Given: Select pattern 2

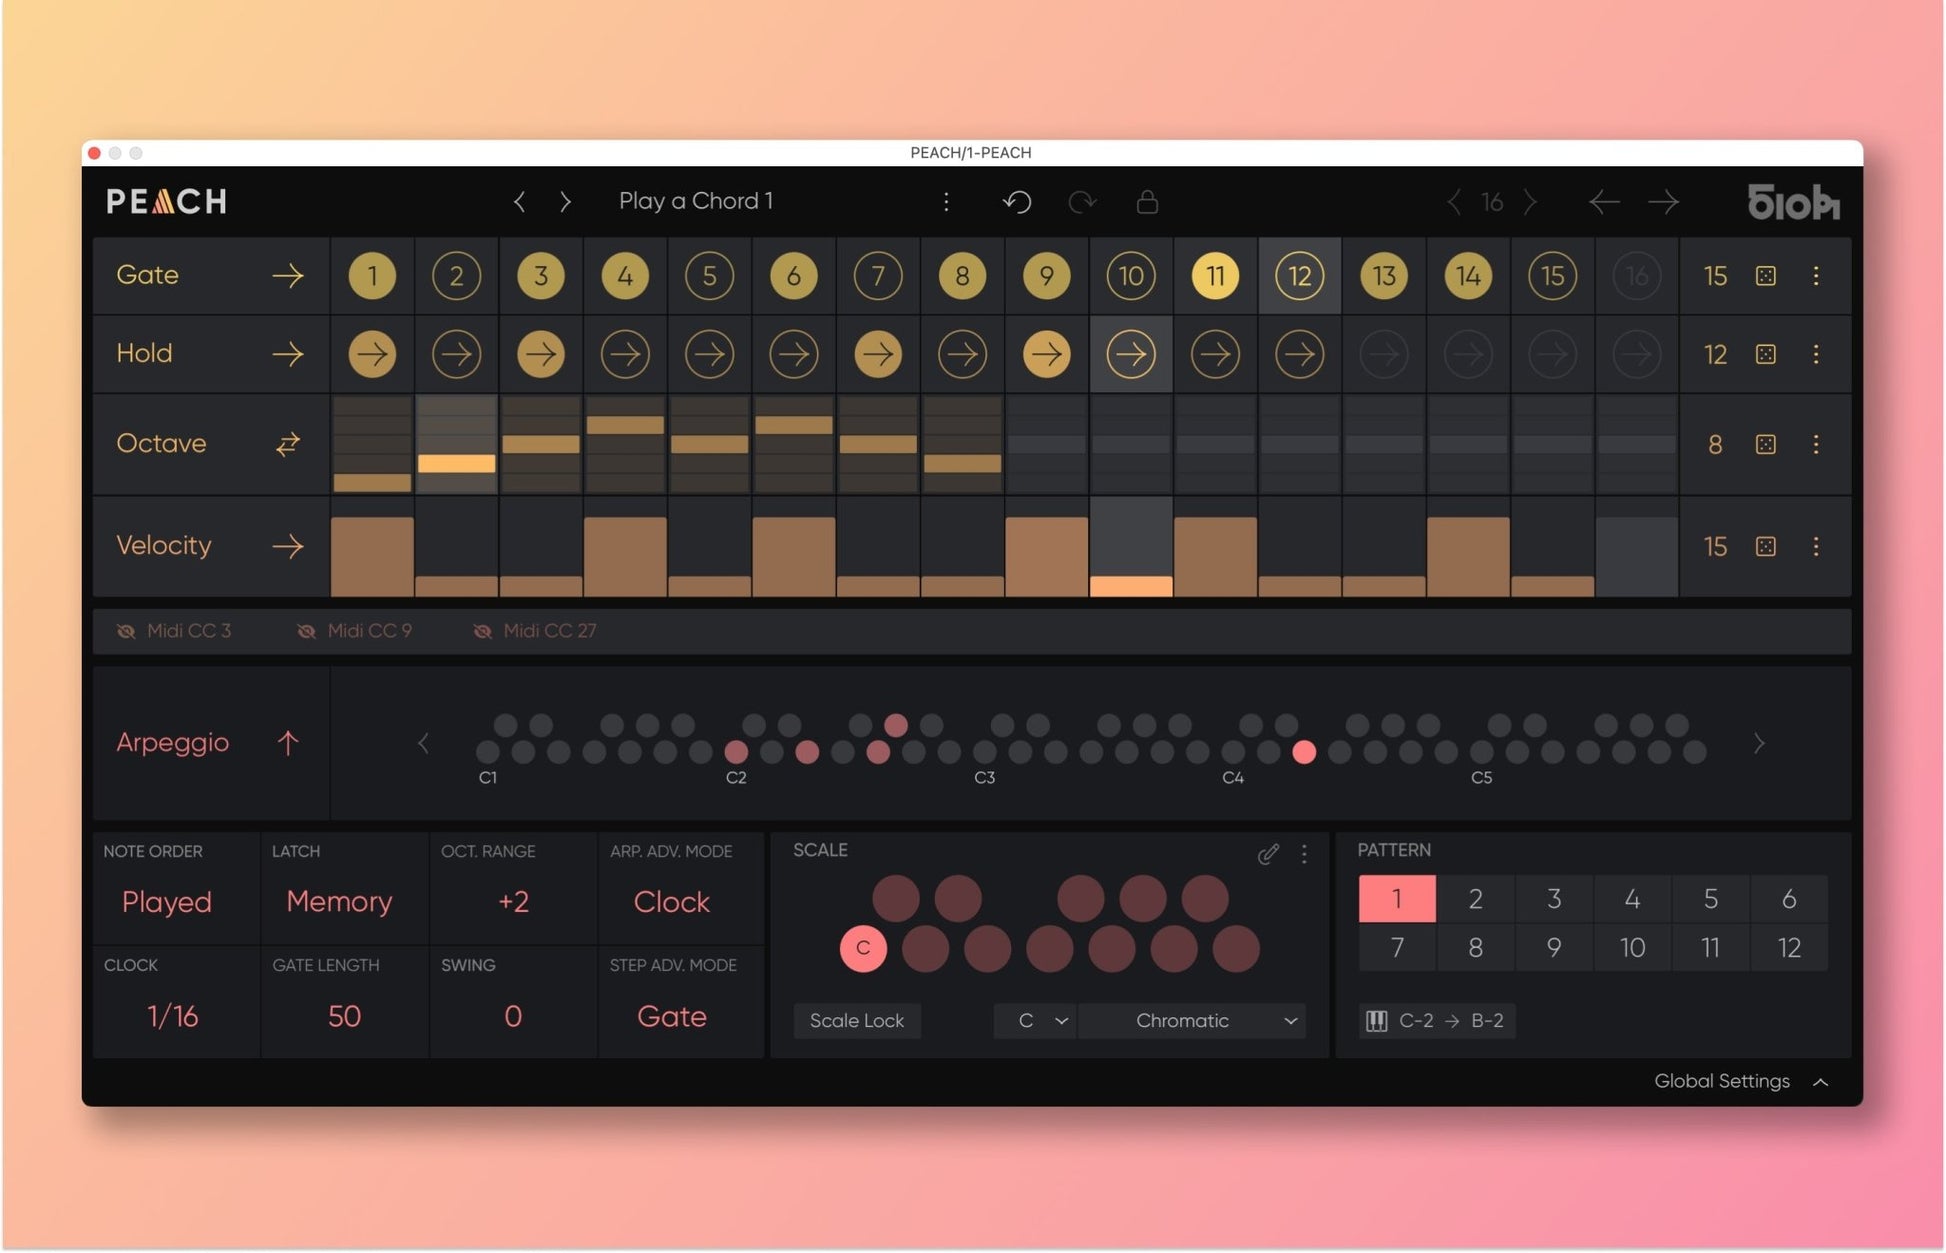Looking at the screenshot, I should (x=1475, y=899).
